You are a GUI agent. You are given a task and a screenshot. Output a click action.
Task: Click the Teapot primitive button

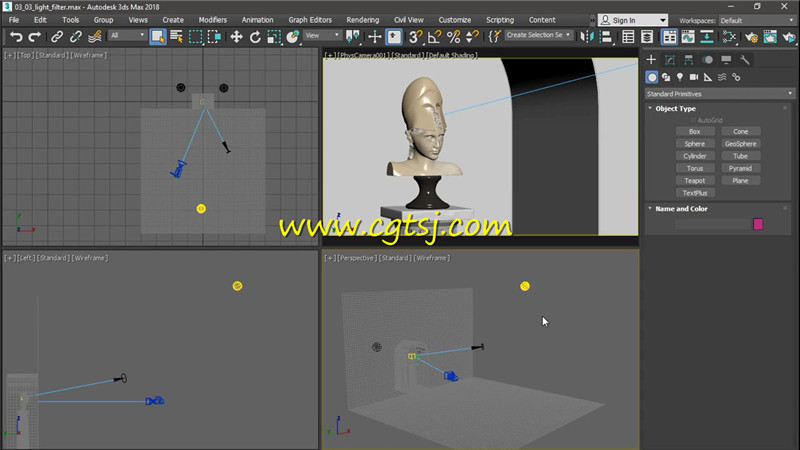[695, 181]
